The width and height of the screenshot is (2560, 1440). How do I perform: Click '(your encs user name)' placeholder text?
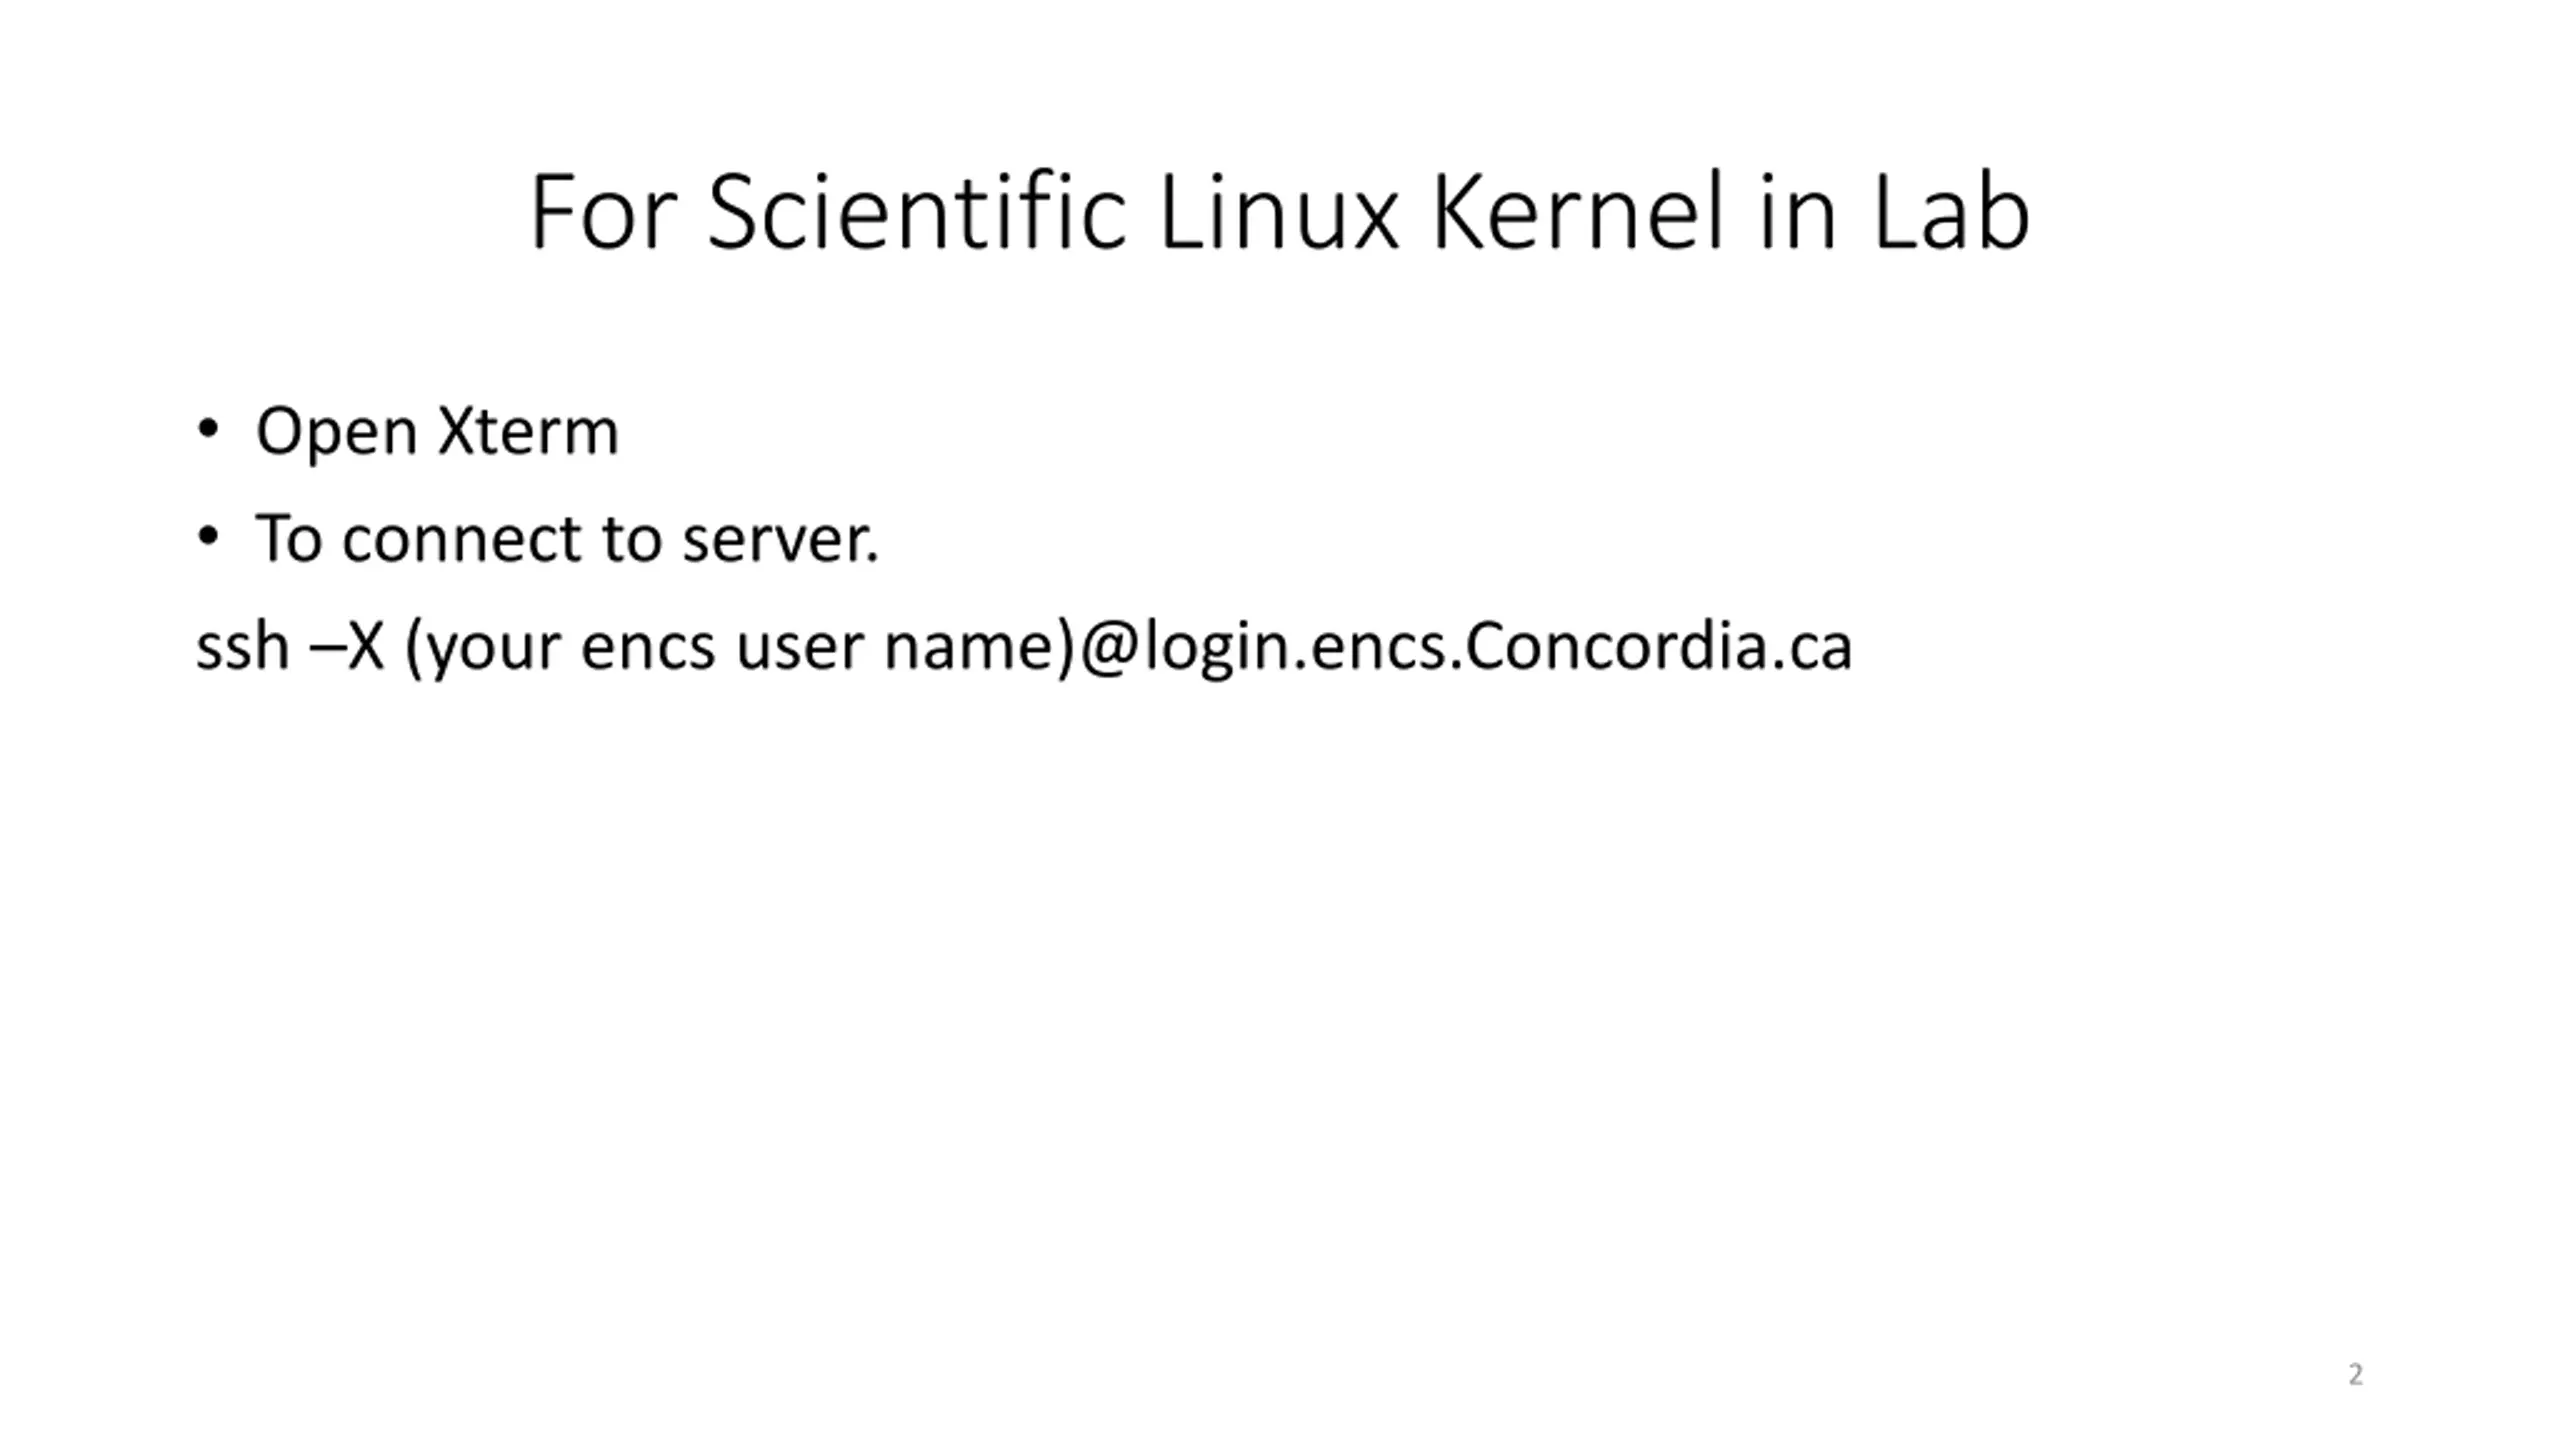tap(740, 648)
